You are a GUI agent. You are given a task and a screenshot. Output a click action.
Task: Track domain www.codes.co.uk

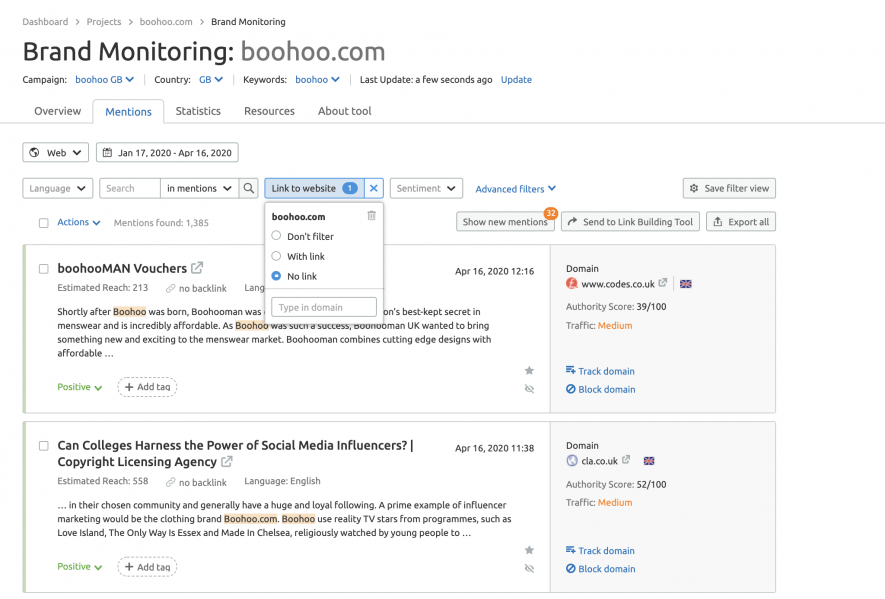tap(601, 371)
